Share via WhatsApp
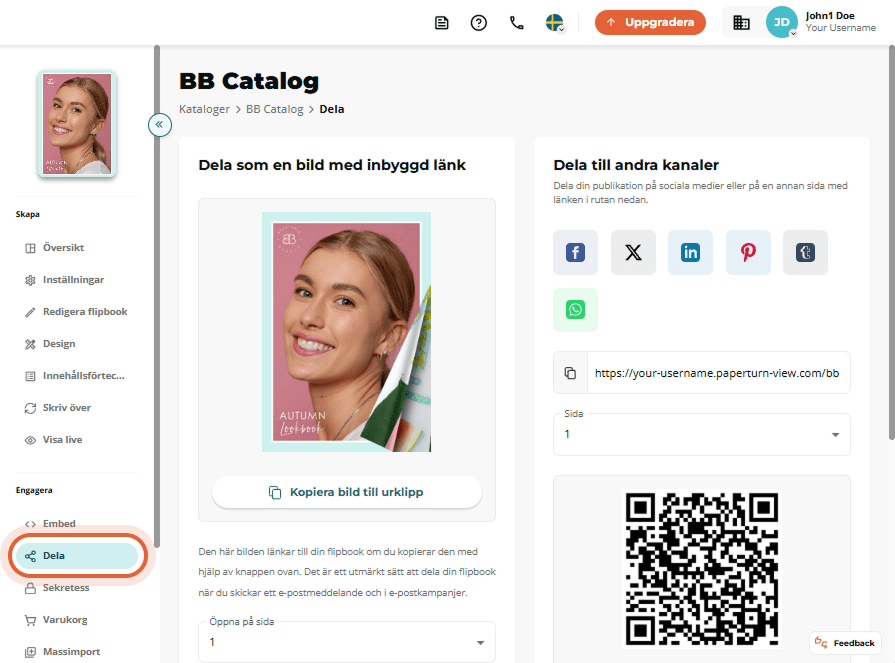The image size is (895, 663). (575, 310)
